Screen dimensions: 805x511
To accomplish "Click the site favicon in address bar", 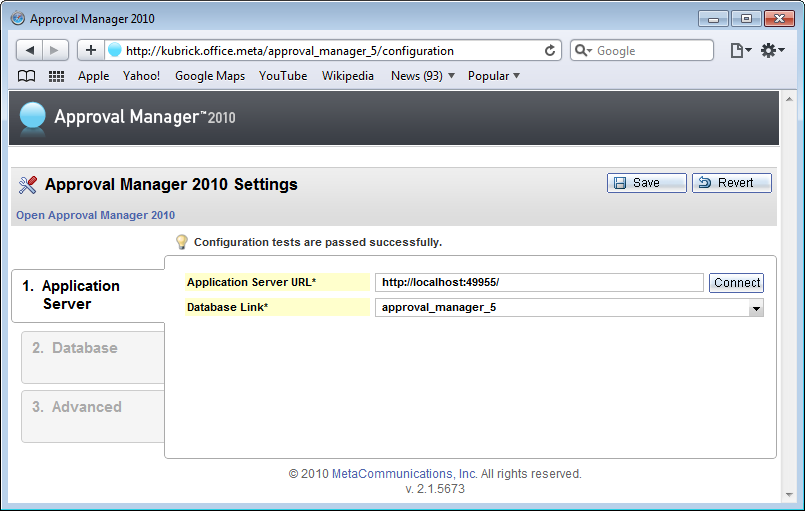I will [x=115, y=50].
